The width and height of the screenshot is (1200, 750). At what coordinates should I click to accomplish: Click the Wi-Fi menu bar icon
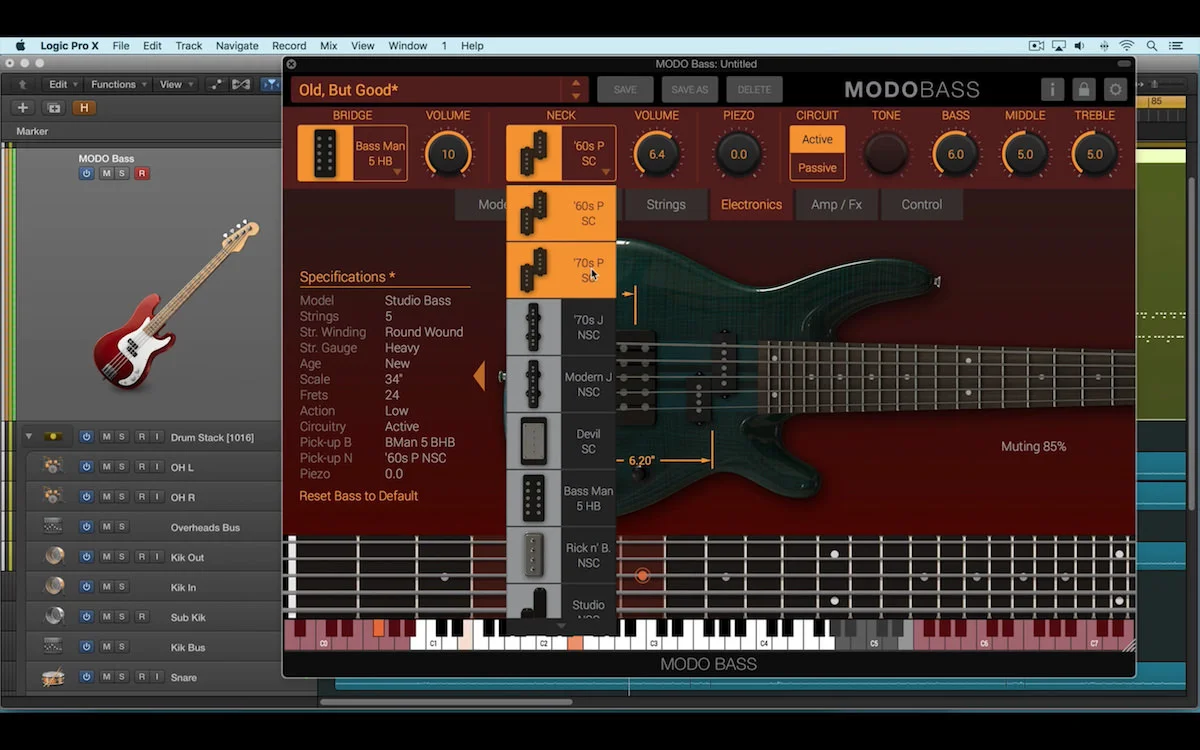1127,46
